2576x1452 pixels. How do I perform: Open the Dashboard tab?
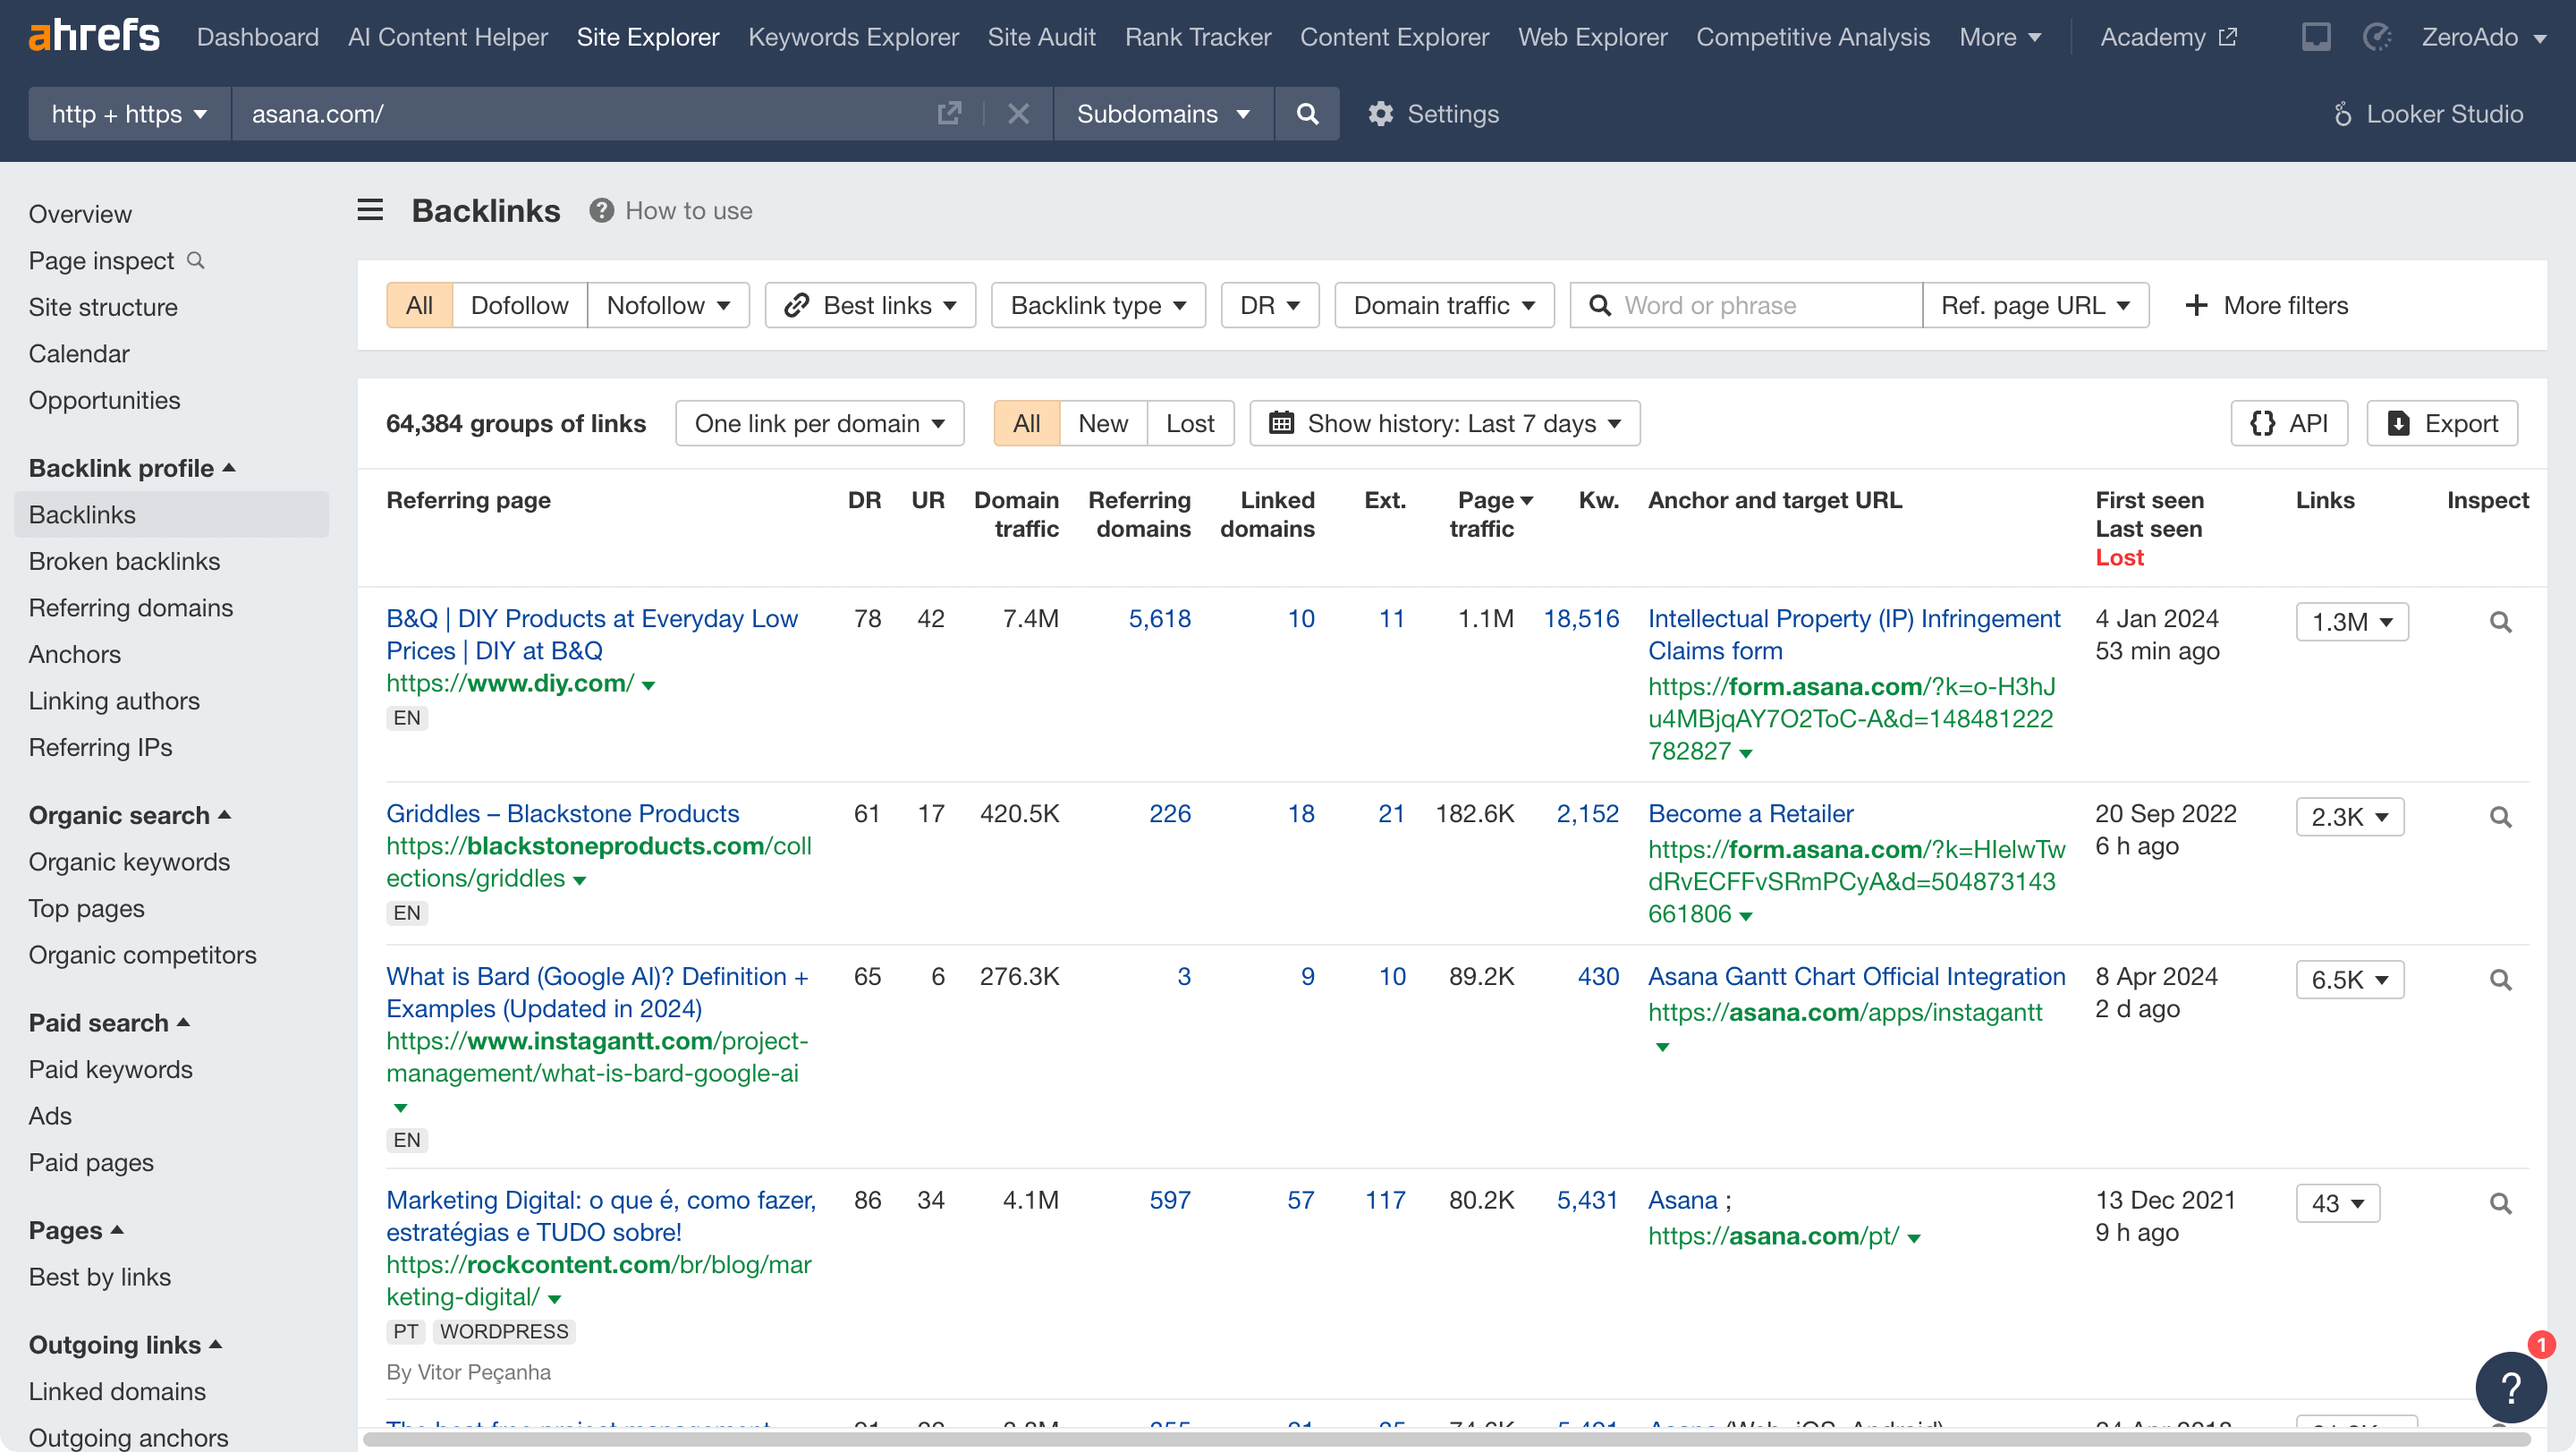[x=258, y=37]
